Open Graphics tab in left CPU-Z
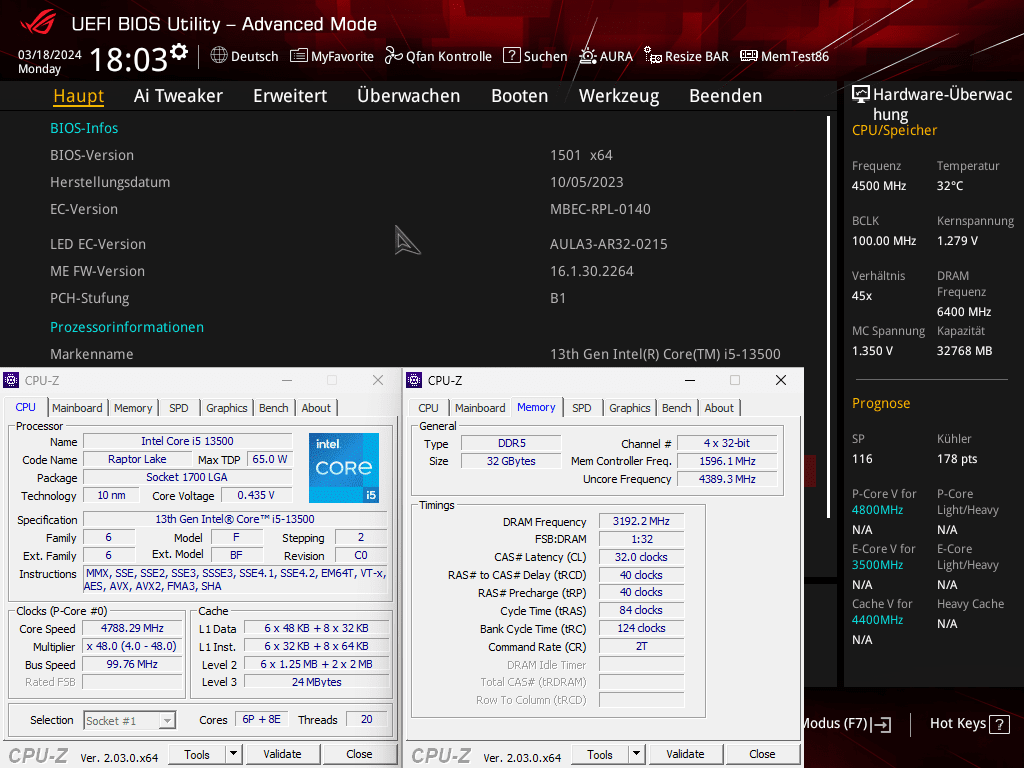The image size is (1024, 768). (x=227, y=408)
